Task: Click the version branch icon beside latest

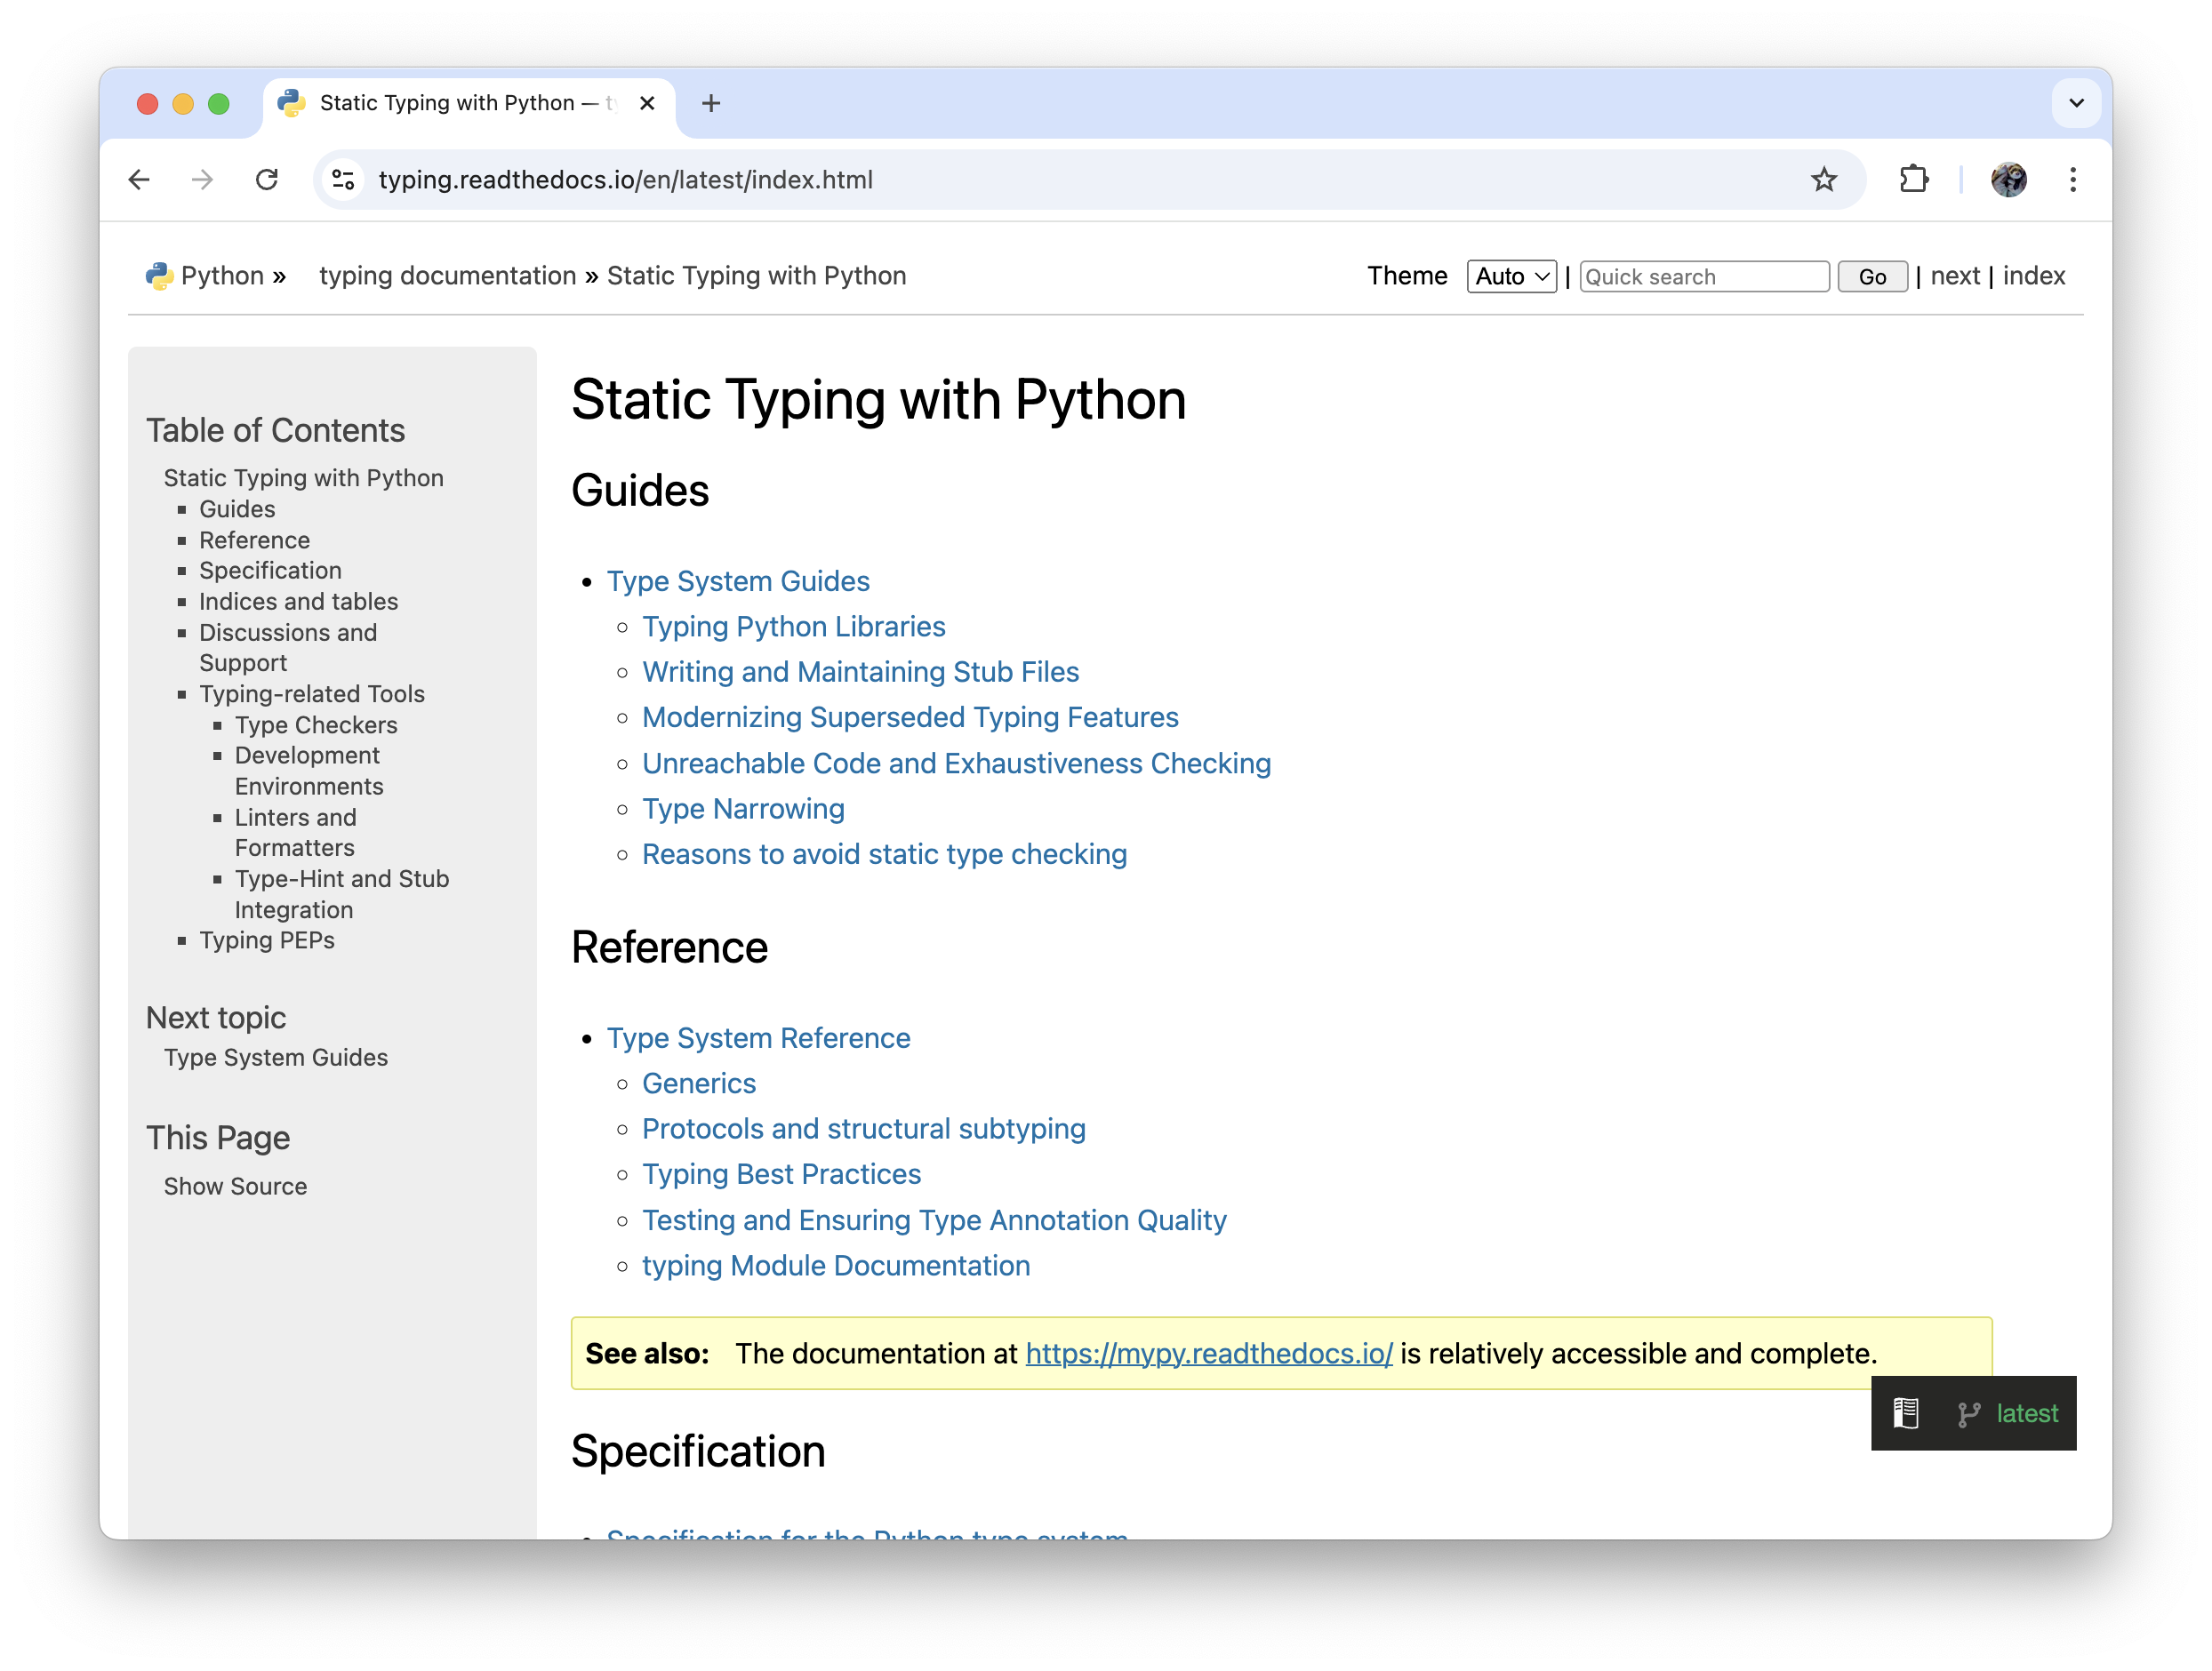Action: (x=1969, y=1414)
